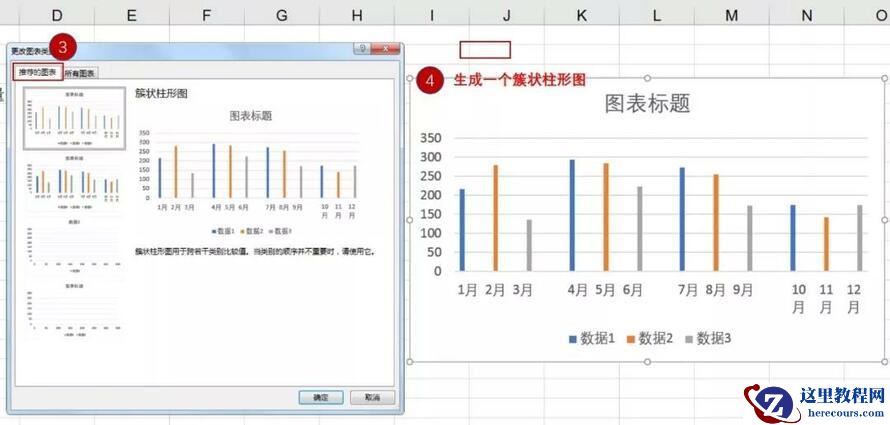Close the change chart type dialog
The height and width of the screenshot is (425, 890).
pyautogui.click(x=385, y=49)
